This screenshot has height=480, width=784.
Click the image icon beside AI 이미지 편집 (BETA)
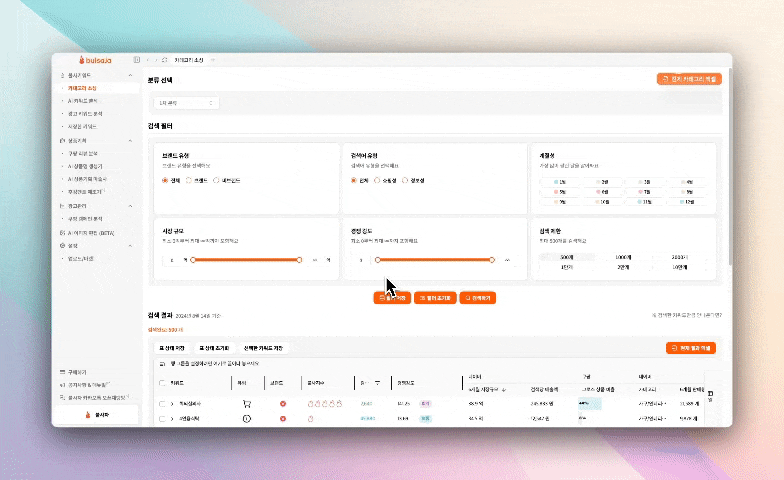(x=62, y=233)
